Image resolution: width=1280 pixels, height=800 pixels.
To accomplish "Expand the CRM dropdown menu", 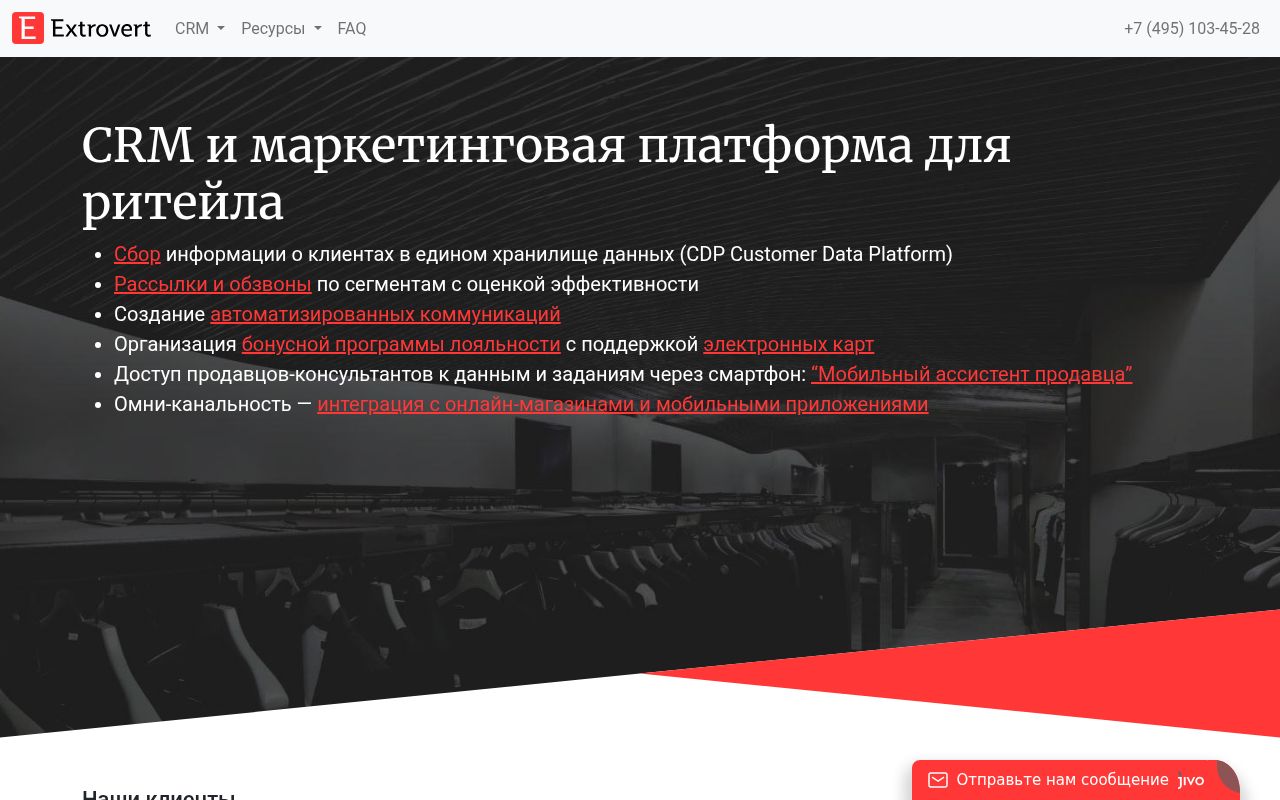I will pos(199,28).
